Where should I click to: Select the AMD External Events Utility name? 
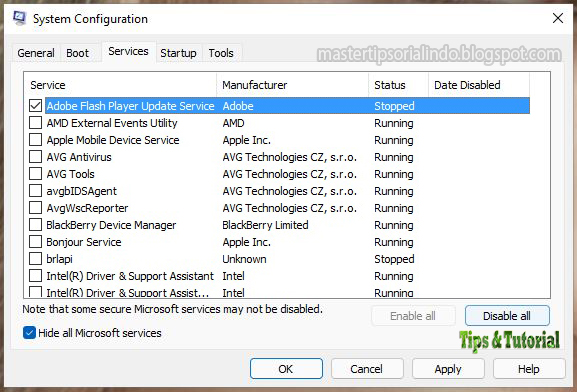coord(112,123)
